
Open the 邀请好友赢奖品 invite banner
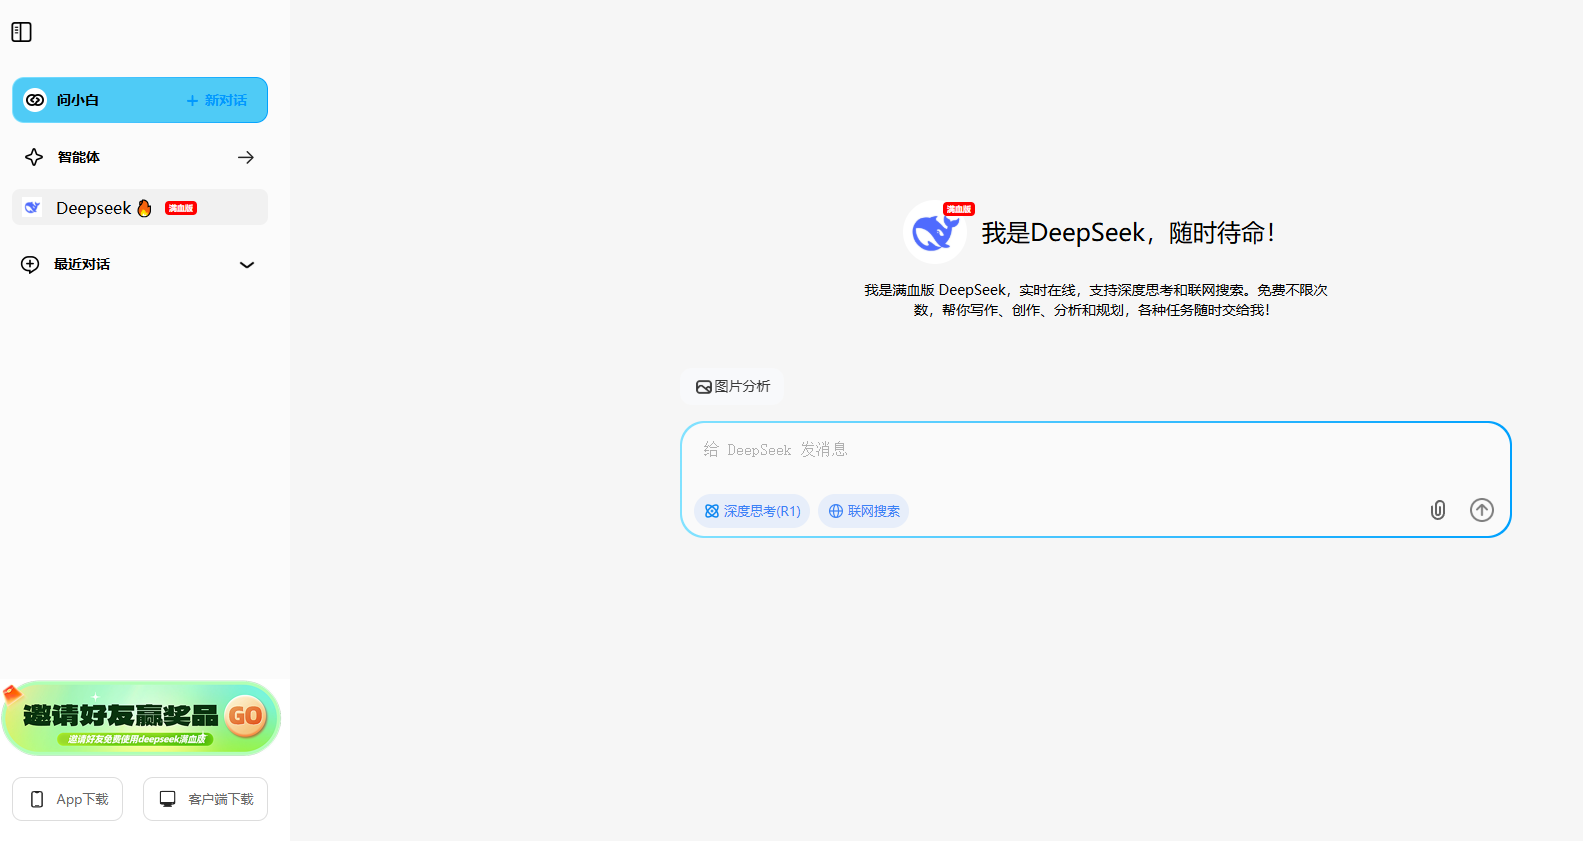point(141,718)
